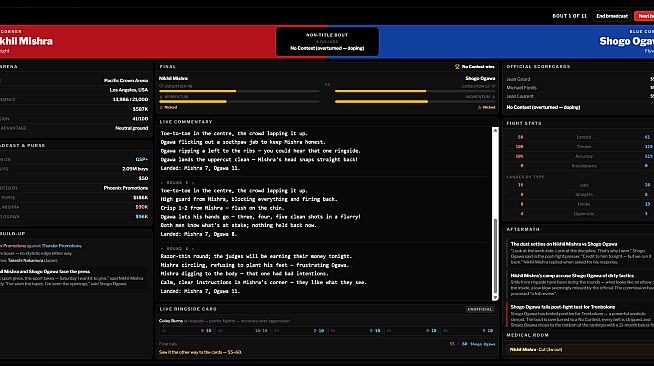
Task: Click the No Contest result box in header
Action: (x=327, y=42)
